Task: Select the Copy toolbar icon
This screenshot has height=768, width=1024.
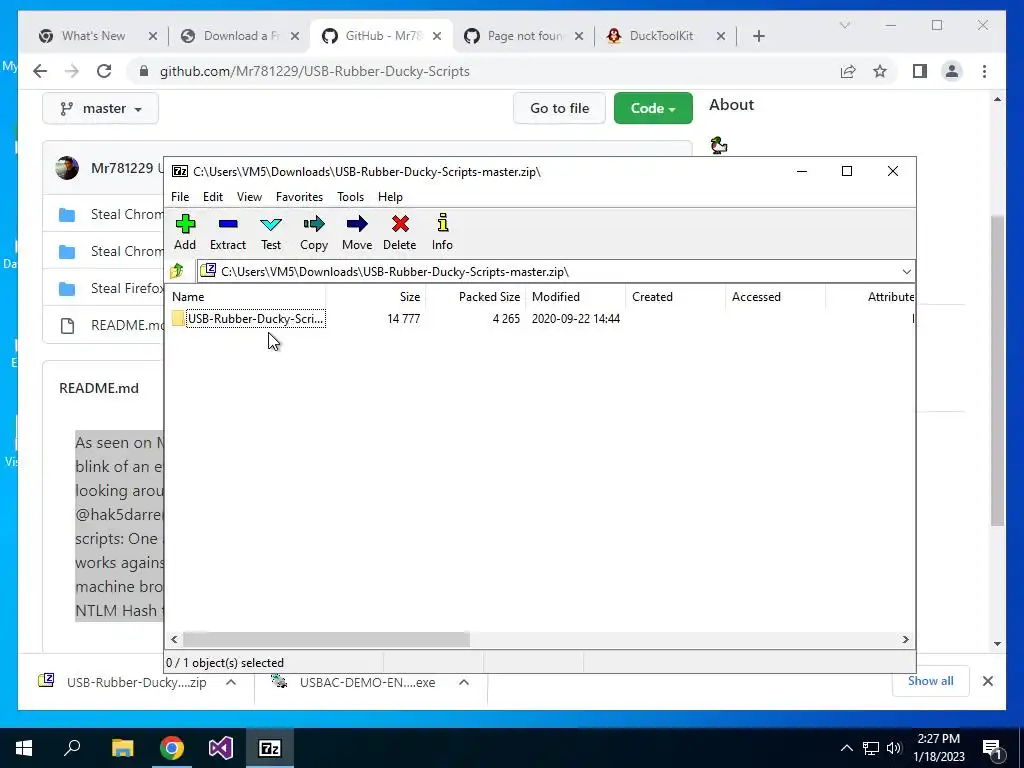Action: (x=313, y=232)
